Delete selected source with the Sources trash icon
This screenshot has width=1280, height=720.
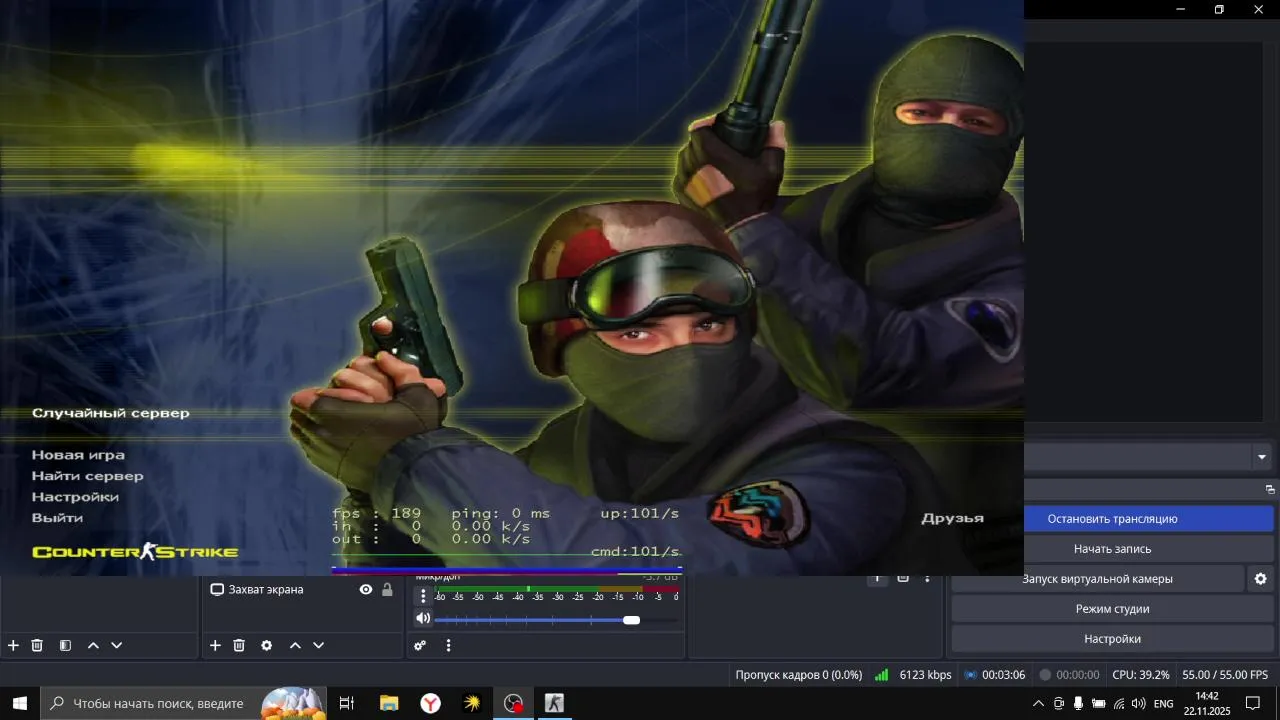(x=239, y=646)
